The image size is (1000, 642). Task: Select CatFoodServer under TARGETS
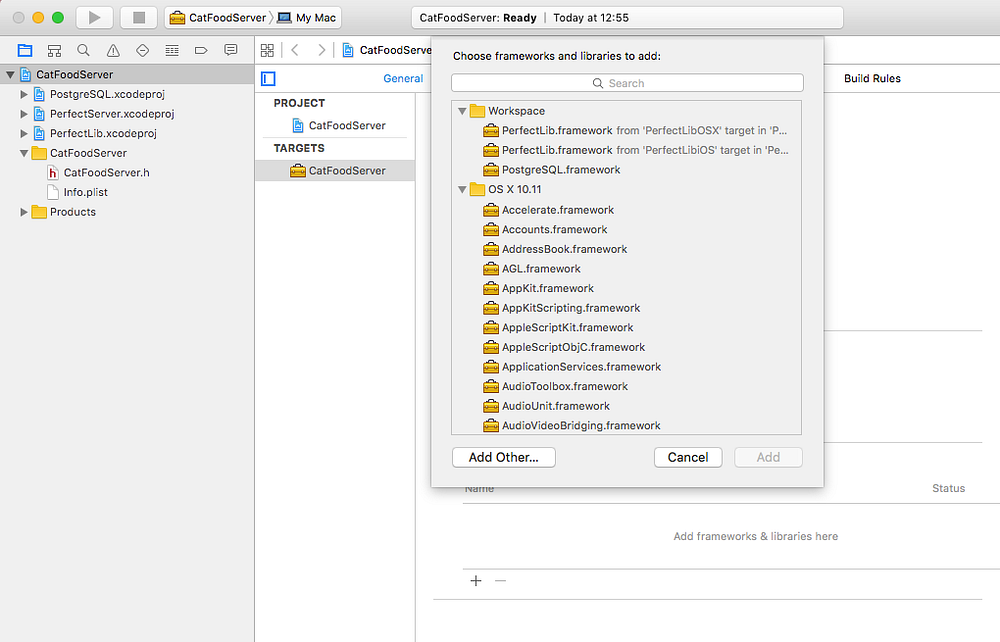point(337,171)
